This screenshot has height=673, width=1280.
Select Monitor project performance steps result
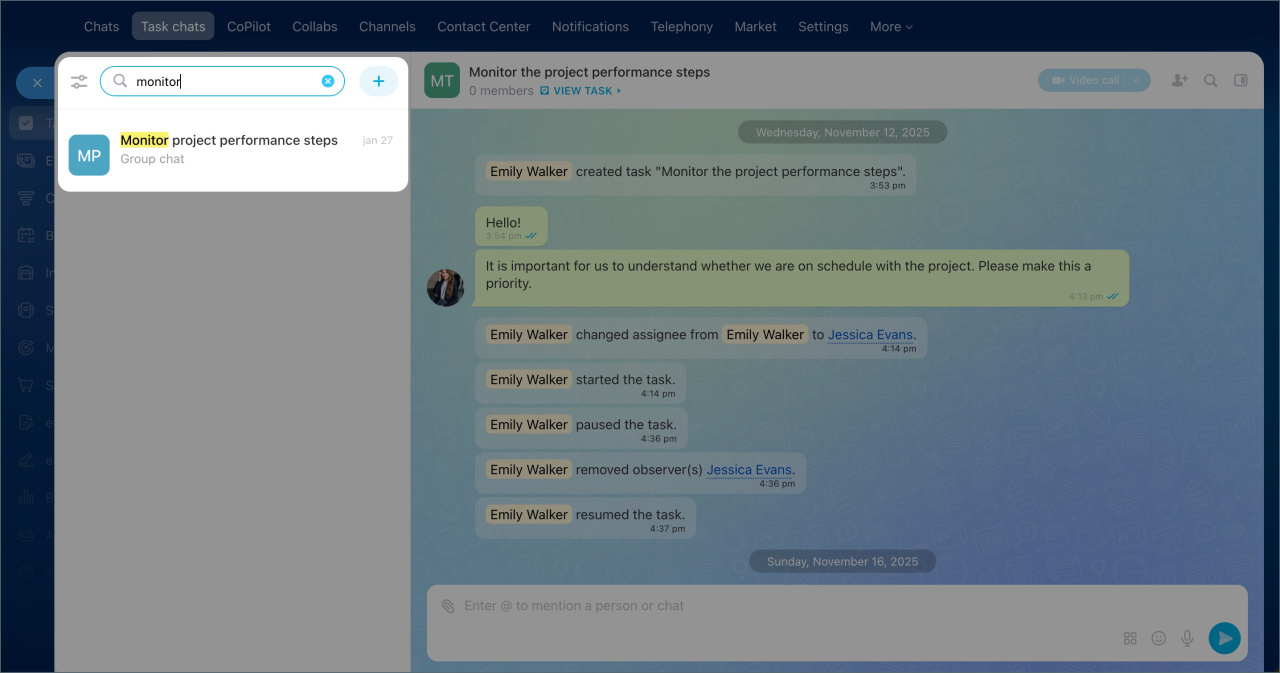232,150
